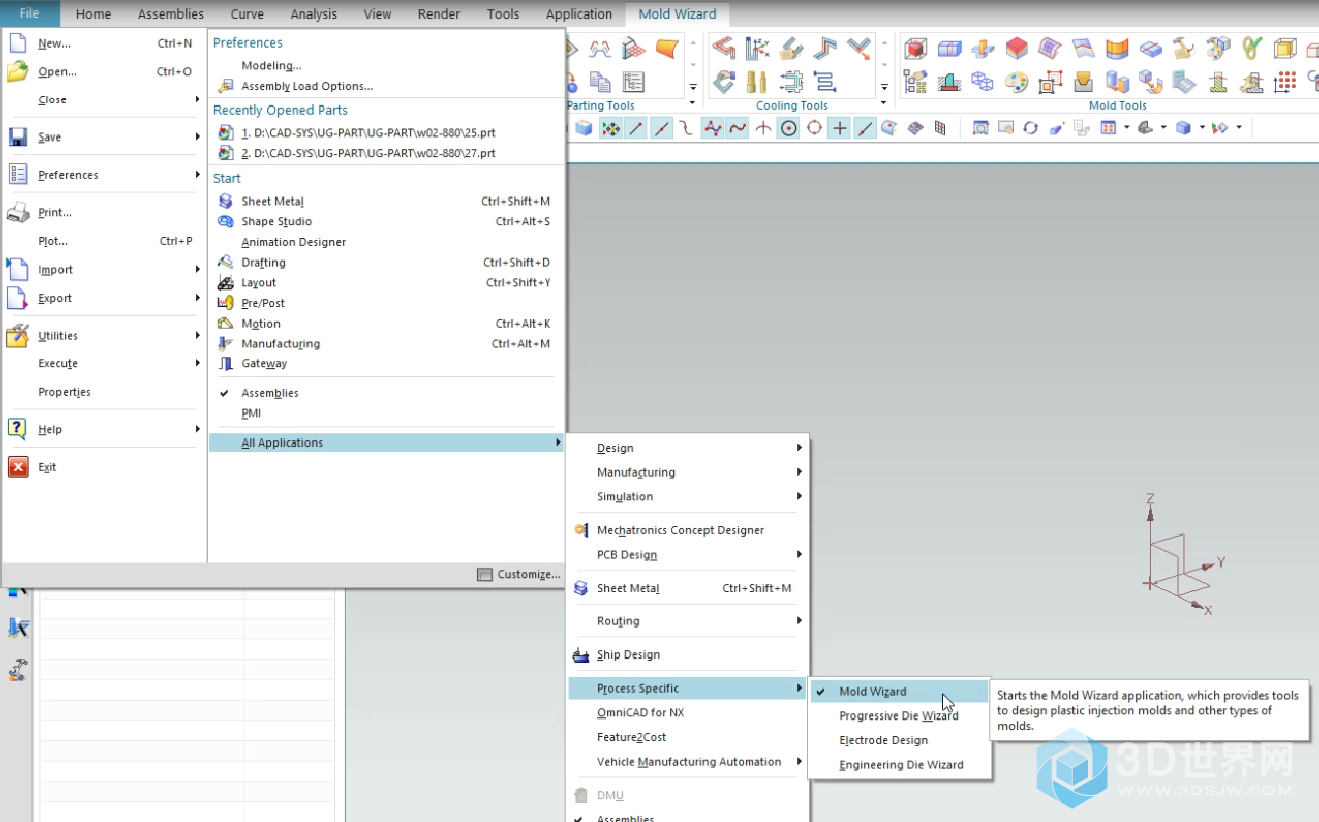This screenshot has height=822, width=1319.
Task: Click the yellow cooling fittings icon
Action: click(x=758, y=81)
